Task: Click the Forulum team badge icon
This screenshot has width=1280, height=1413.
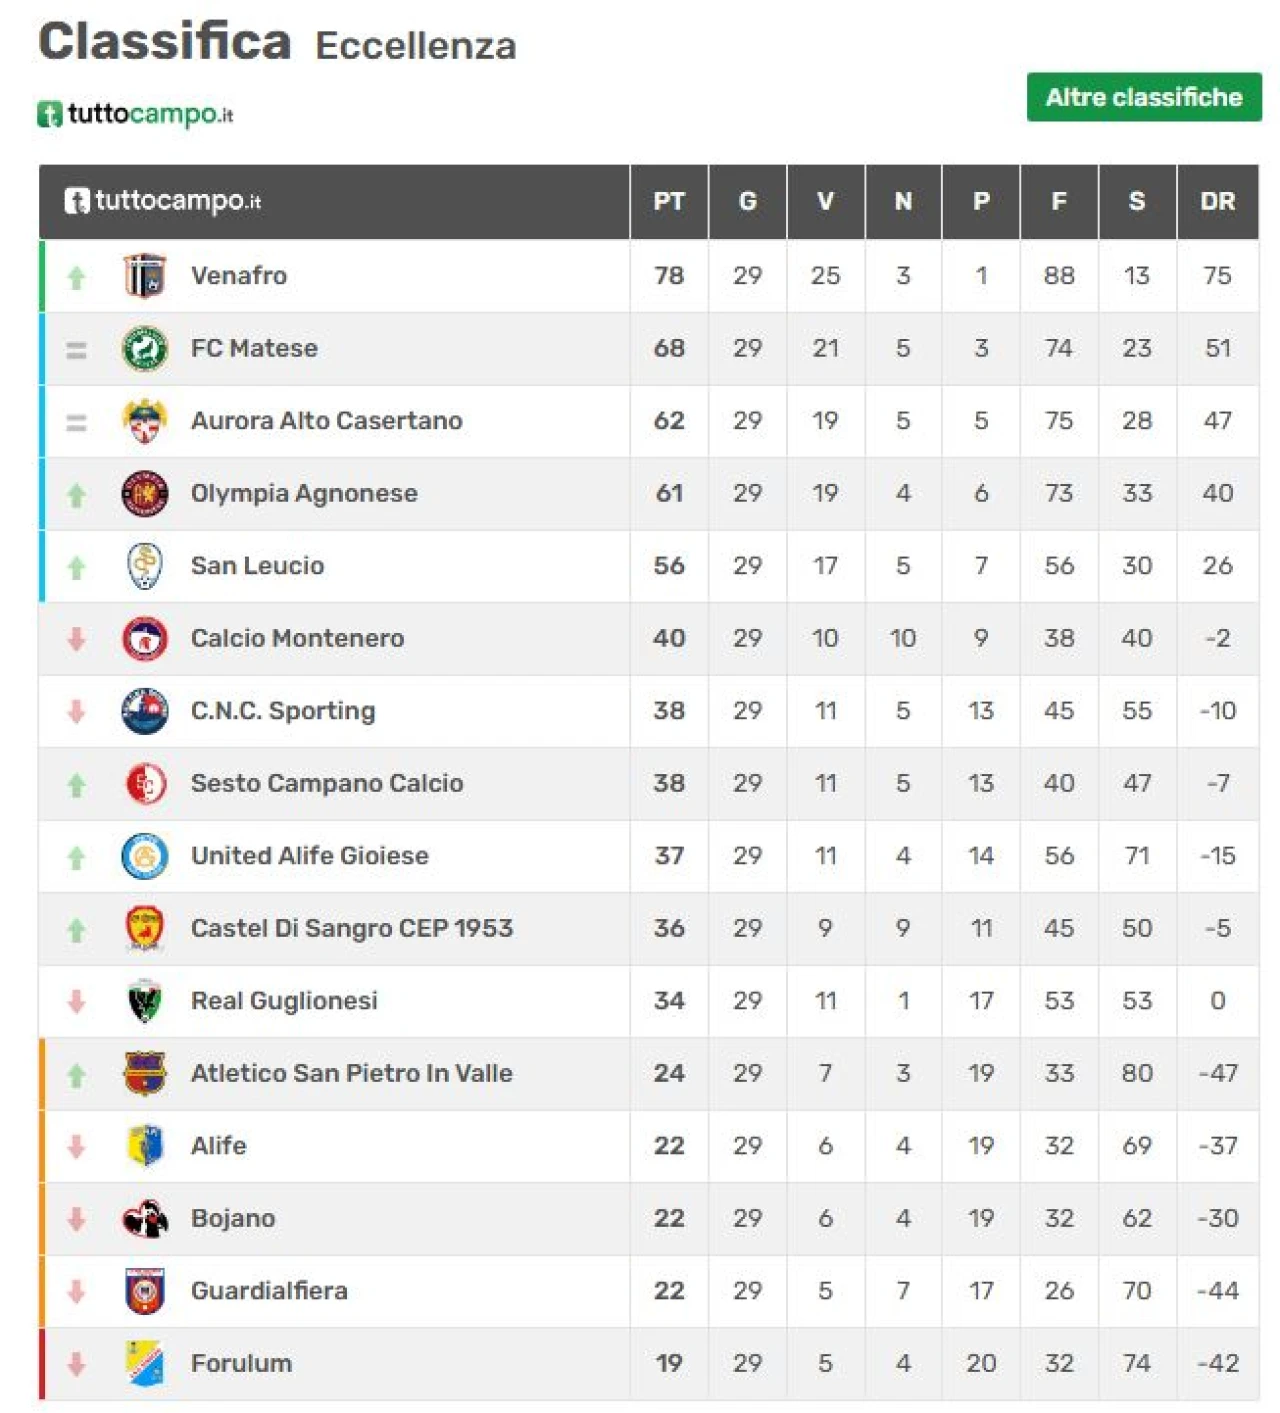Action: [145, 1363]
